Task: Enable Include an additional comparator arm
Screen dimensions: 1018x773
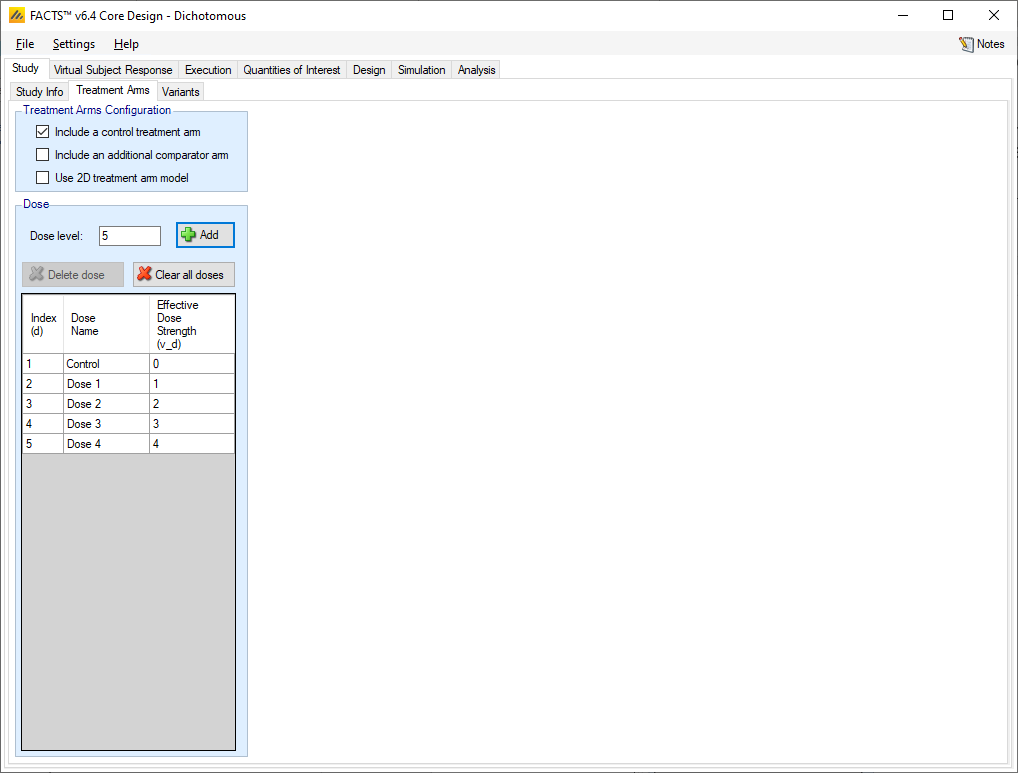Action: 43,155
